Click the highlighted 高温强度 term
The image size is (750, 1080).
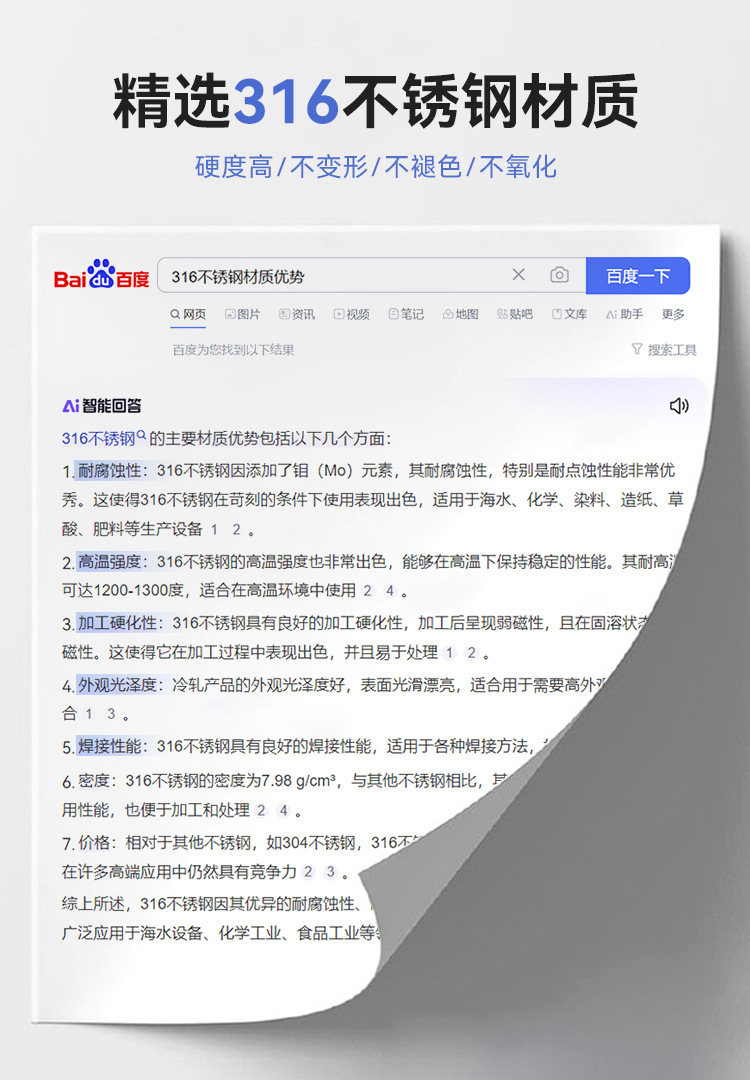(109, 562)
